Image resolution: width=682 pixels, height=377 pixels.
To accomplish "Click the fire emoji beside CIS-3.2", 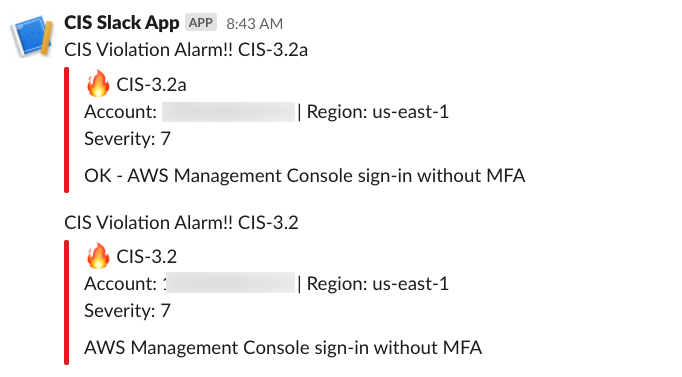I will (x=98, y=255).
